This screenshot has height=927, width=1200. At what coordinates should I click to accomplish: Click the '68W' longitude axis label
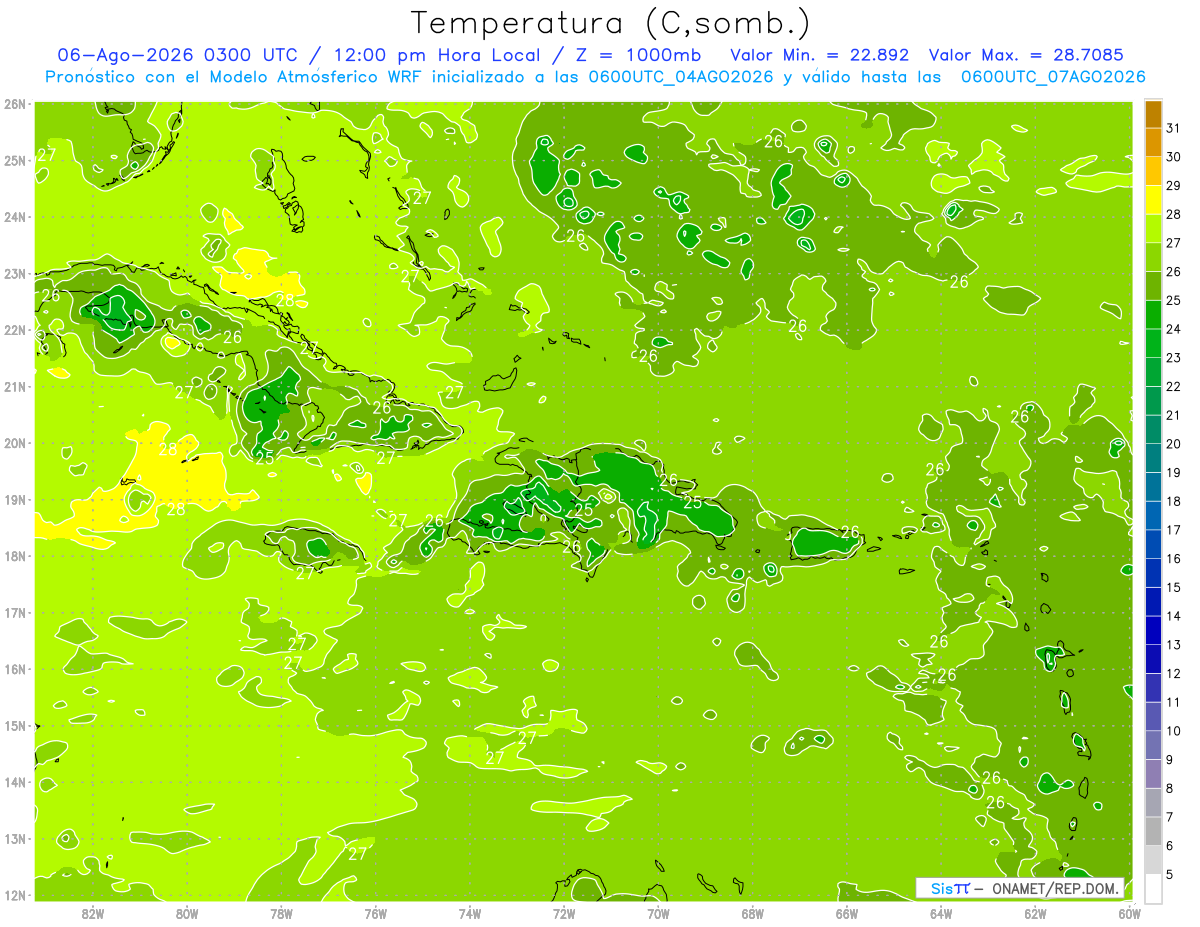pyautogui.click(x=753, y=913)
